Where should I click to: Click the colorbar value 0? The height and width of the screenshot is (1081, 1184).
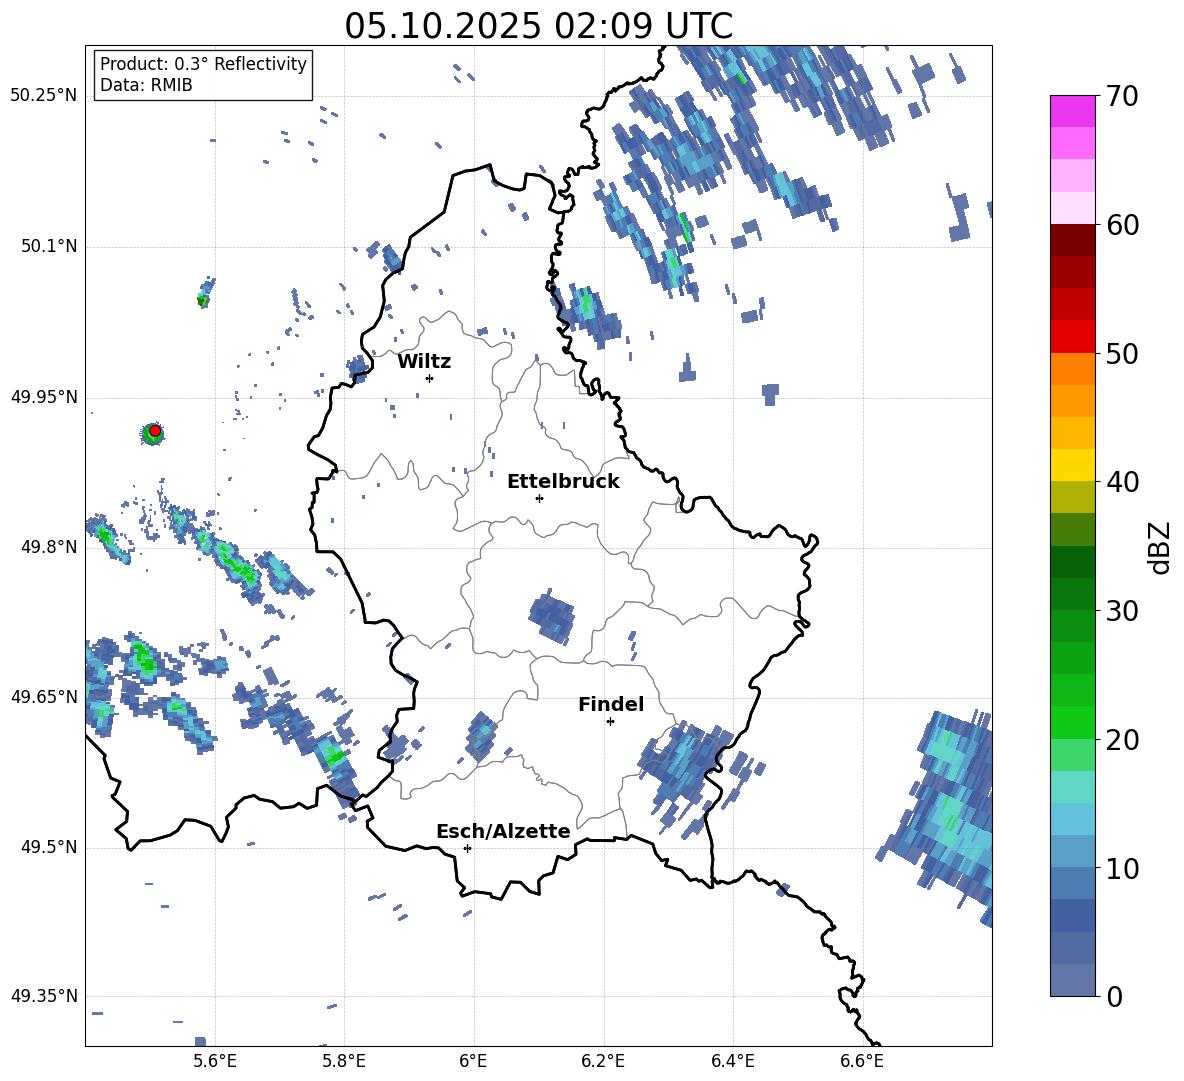1115,997
